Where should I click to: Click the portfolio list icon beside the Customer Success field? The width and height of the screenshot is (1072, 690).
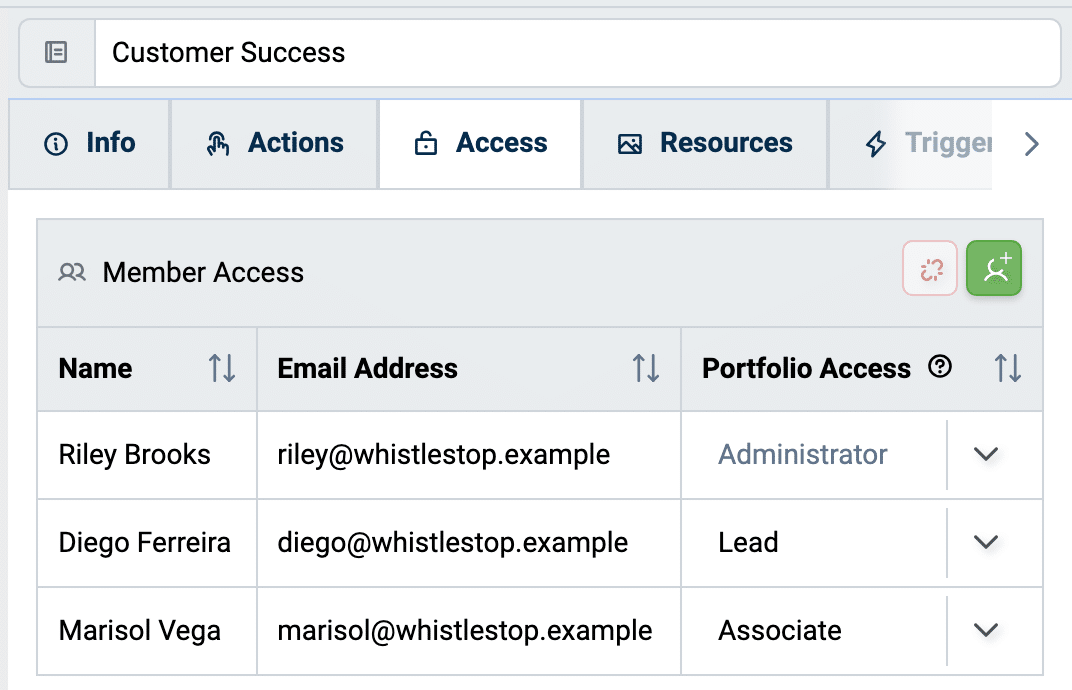(56, 52)
